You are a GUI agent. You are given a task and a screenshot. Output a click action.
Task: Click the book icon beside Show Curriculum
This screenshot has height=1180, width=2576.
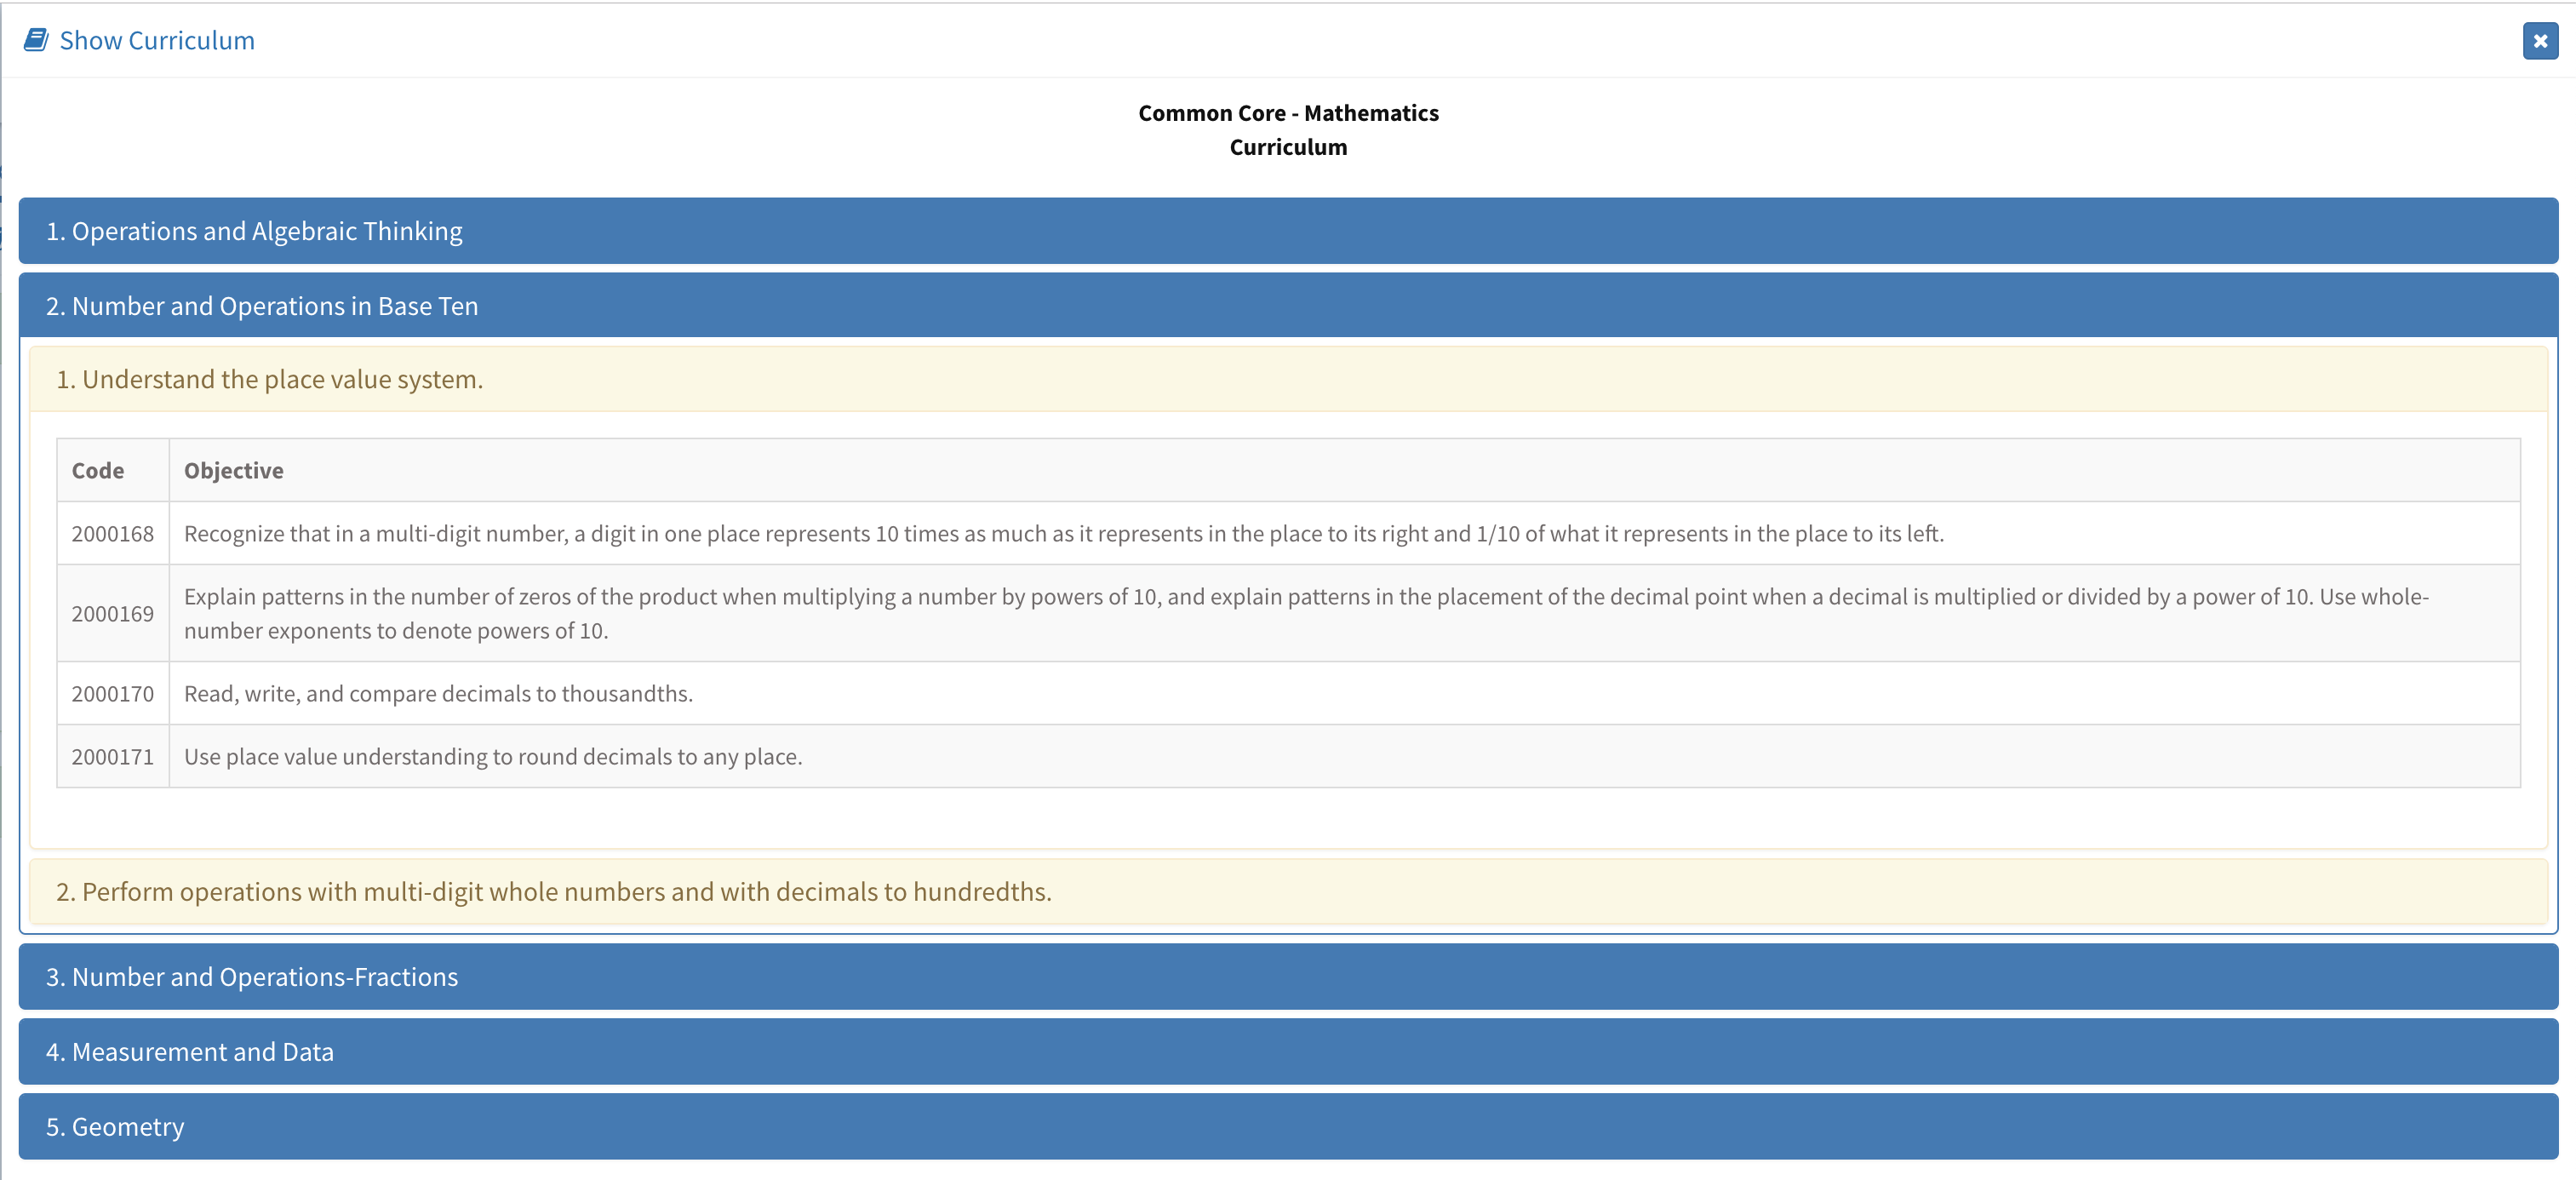point(36,40)
